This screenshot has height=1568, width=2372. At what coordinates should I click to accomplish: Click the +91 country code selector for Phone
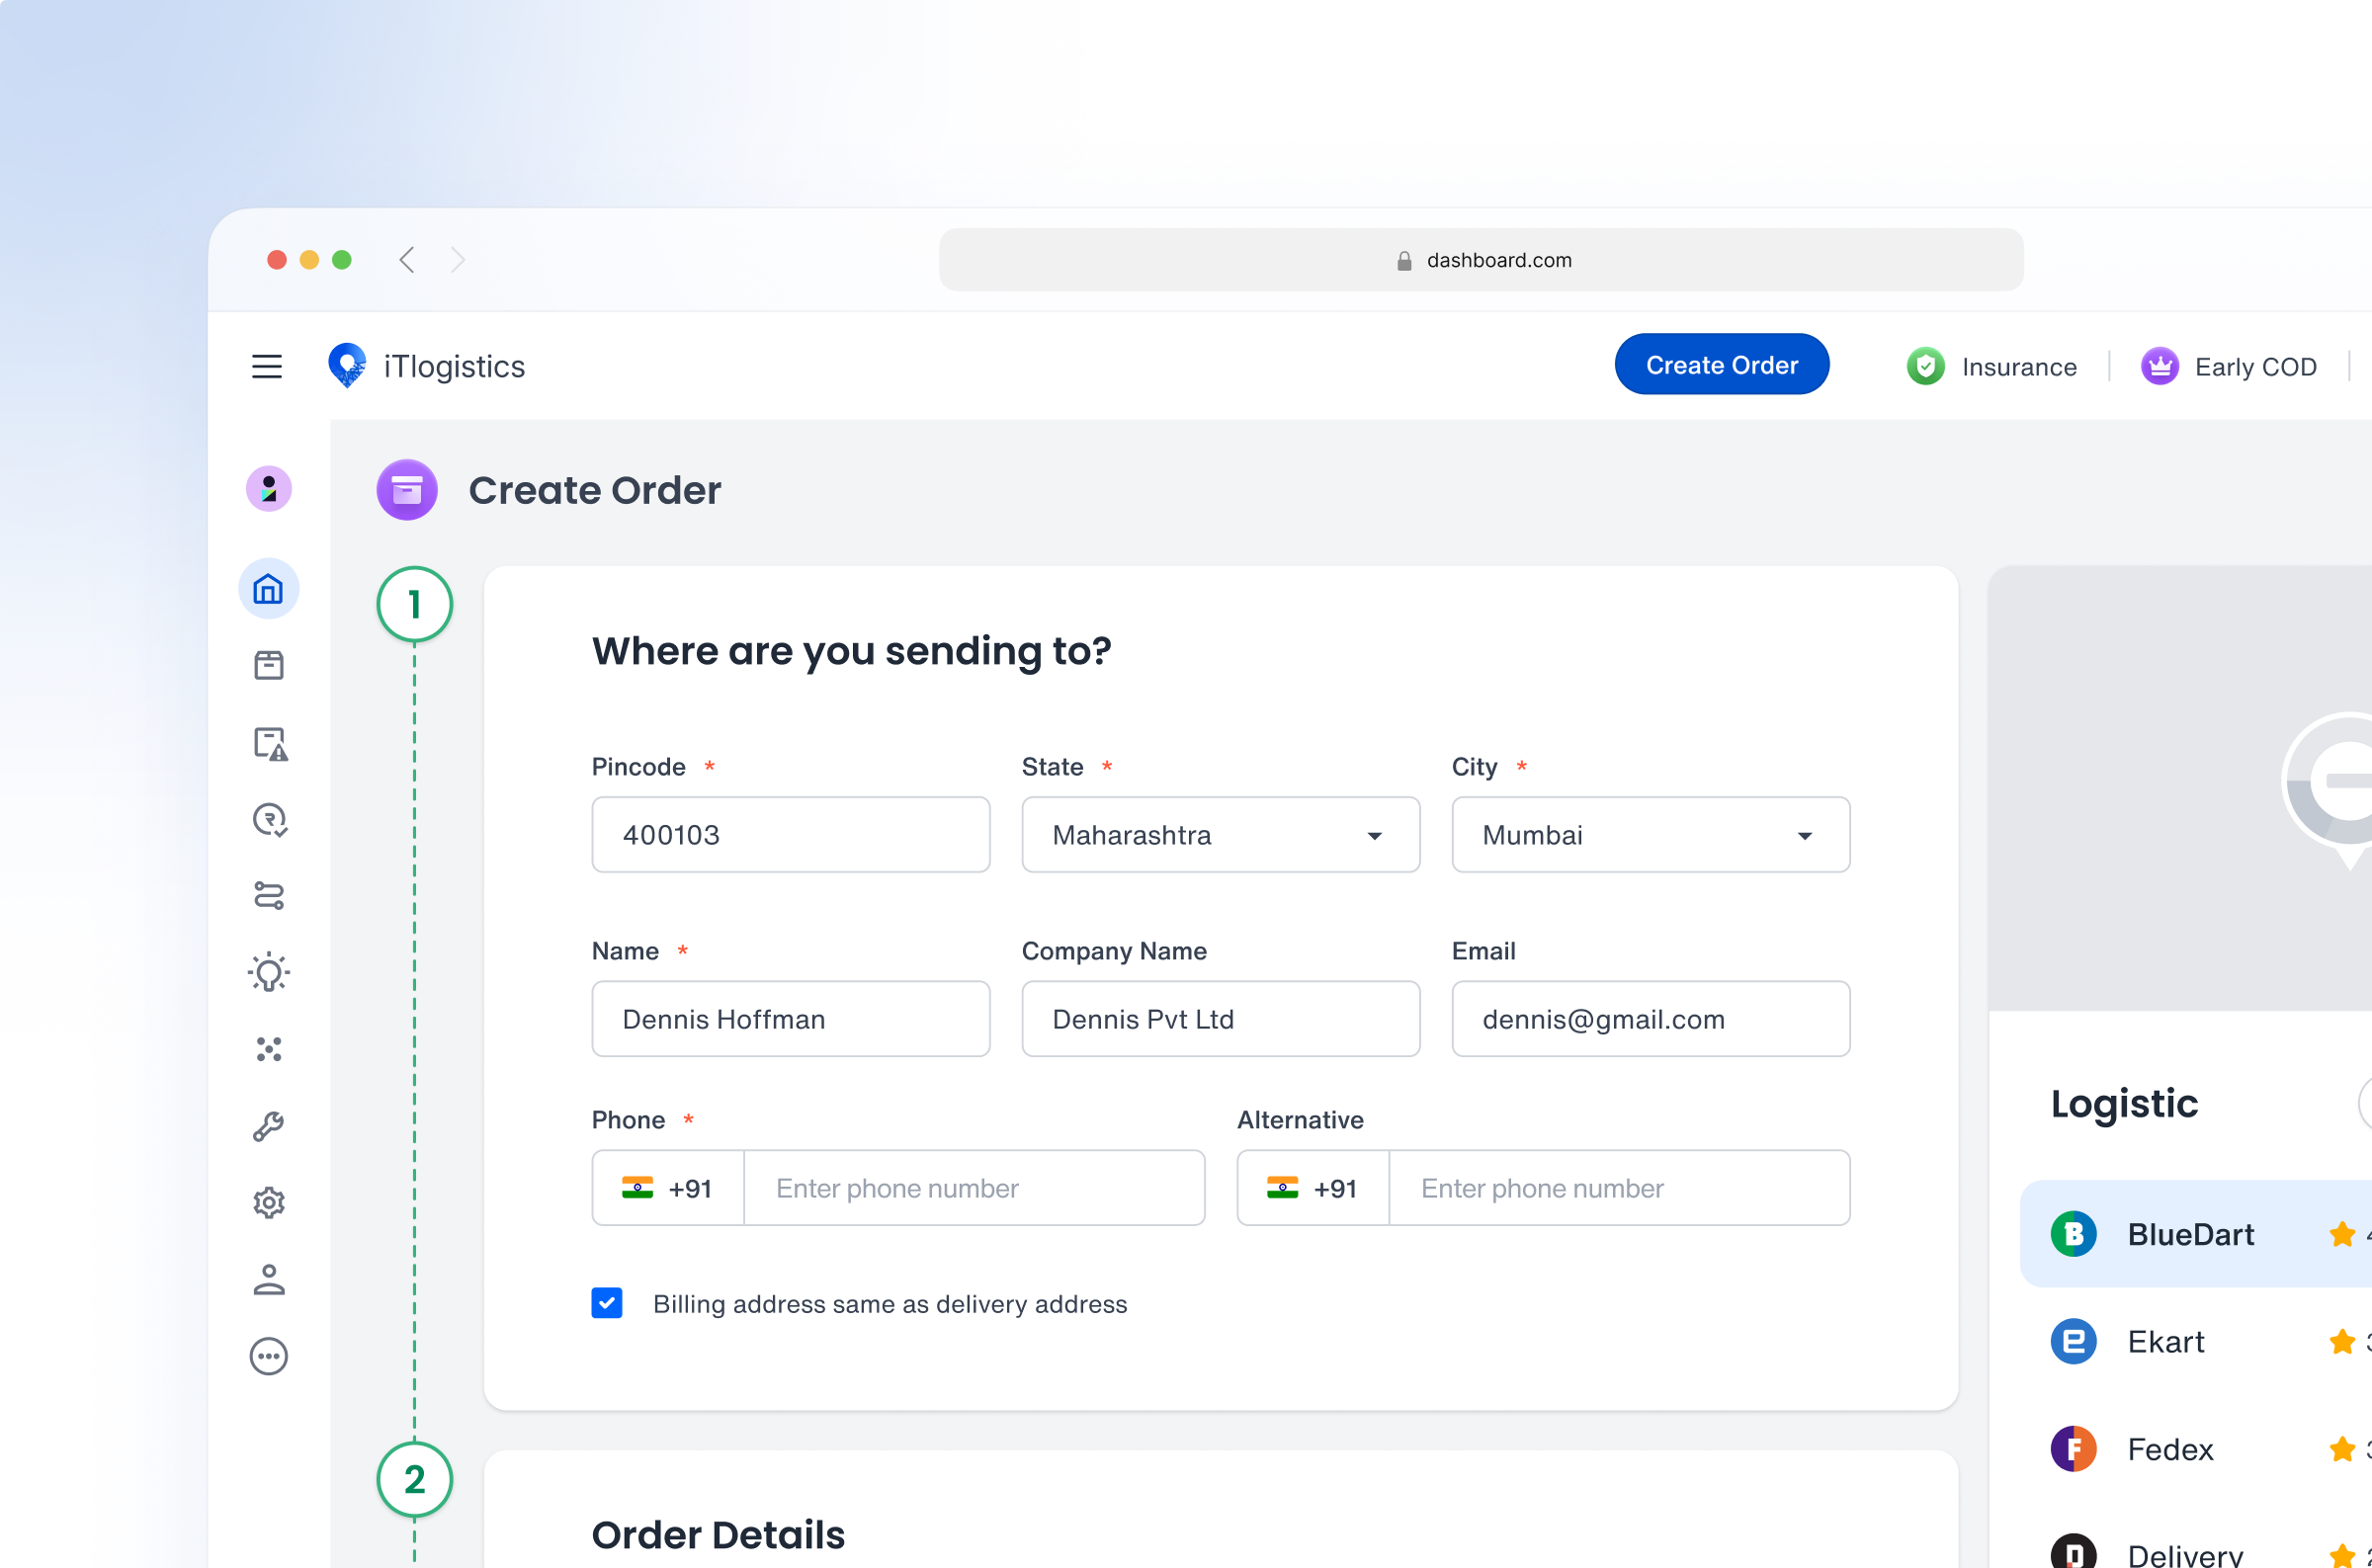pyautogui.click(x=667, y=1188)
